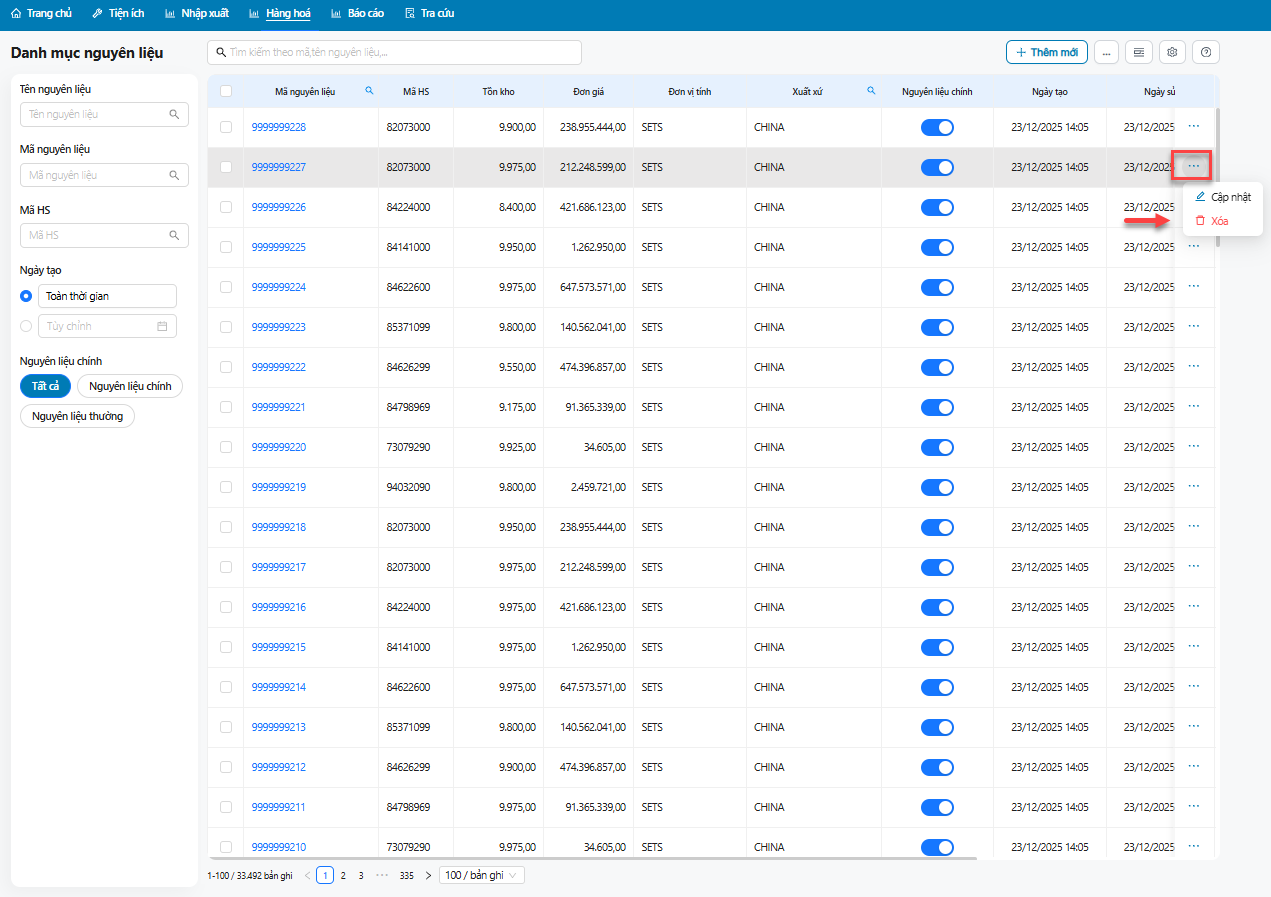Click the help question mark icon
The image size is (1271, 897).
[x=1206, y=52]
